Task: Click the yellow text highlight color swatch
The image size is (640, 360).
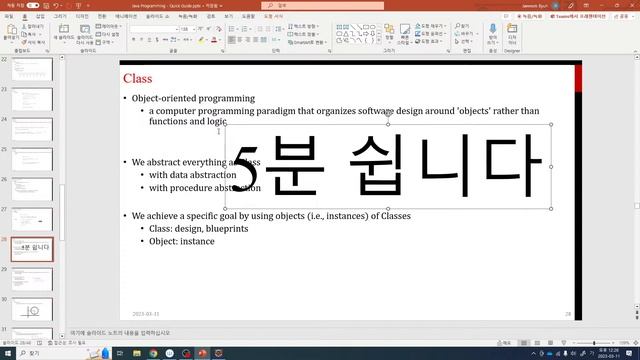Action: coord(201,40)
